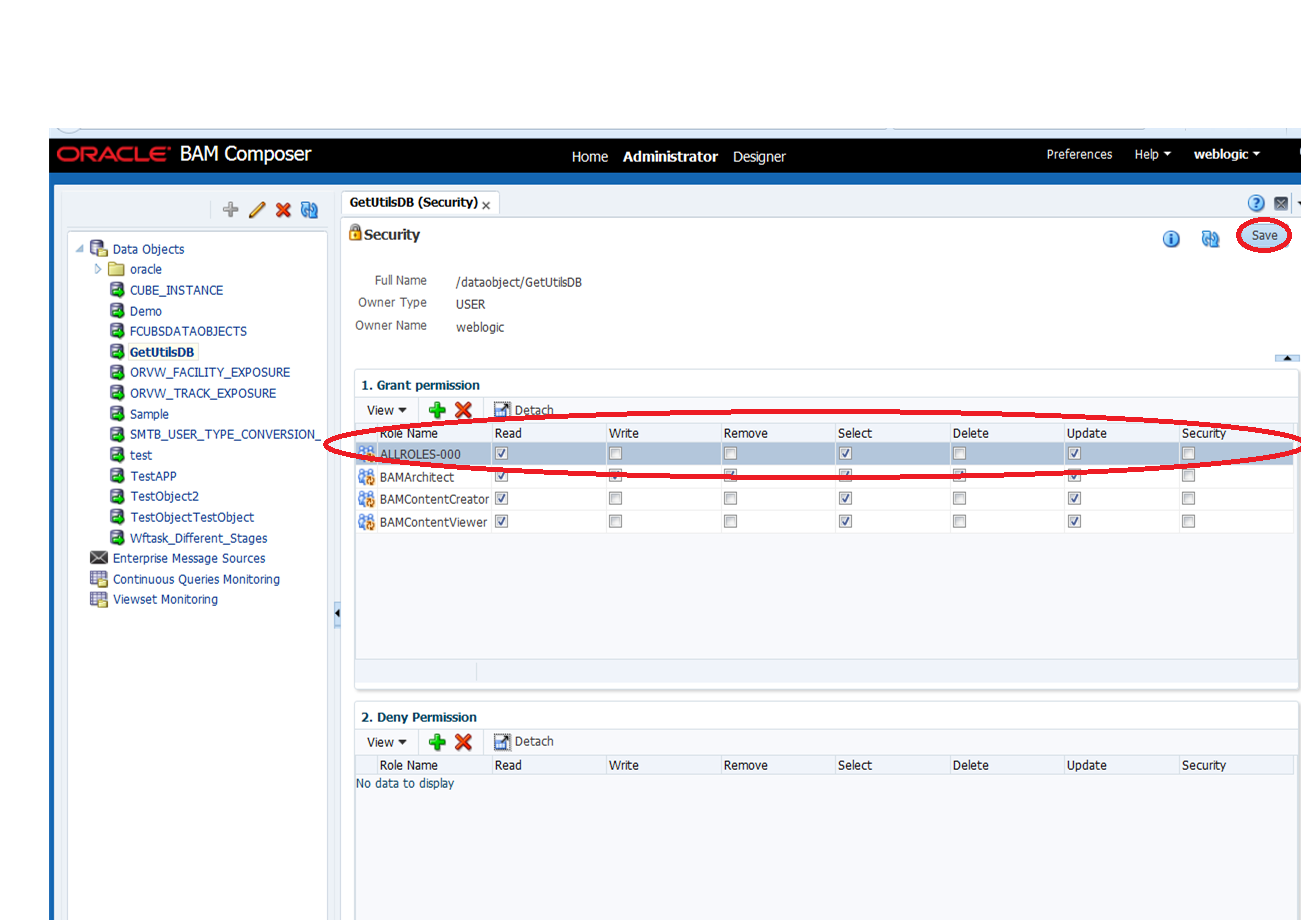Screen dimensions: 1301x920
Task: Collapse the Security header with the up arrow
Action: tap(1288, 357)
